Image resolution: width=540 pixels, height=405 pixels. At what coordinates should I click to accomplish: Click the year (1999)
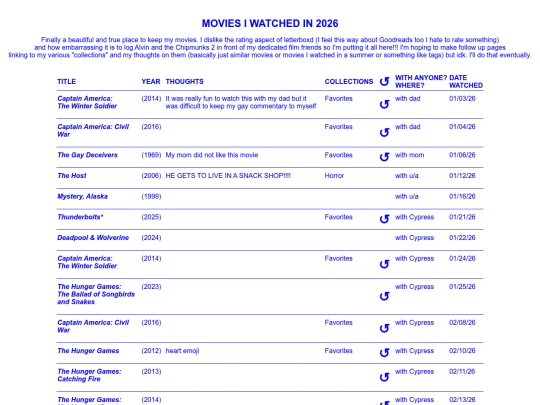coord(151,196)
